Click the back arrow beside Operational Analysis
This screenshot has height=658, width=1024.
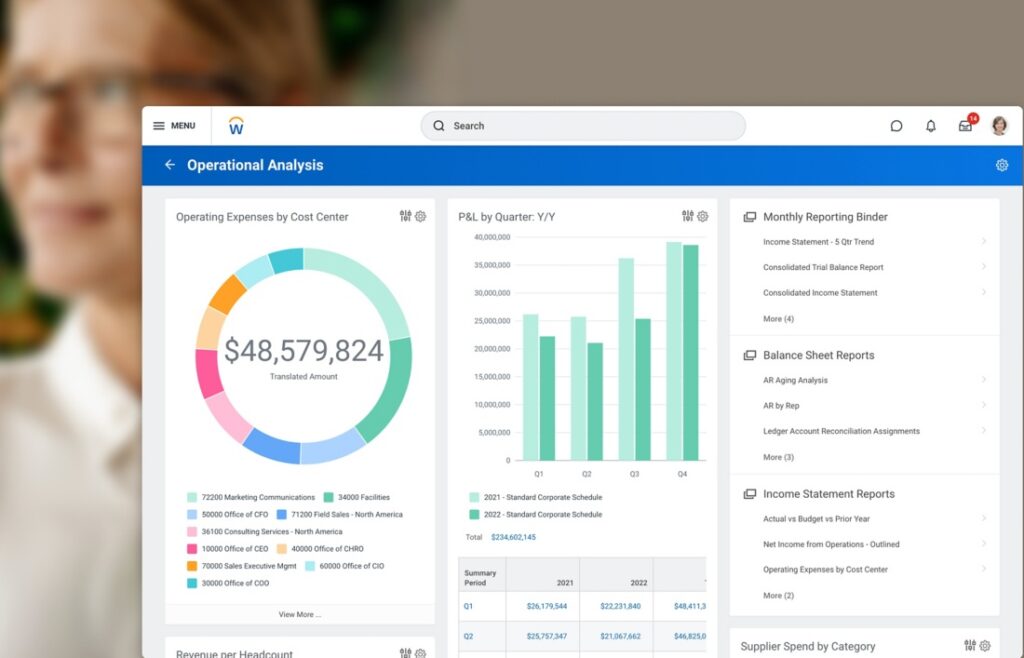click(x=170, y=165)
